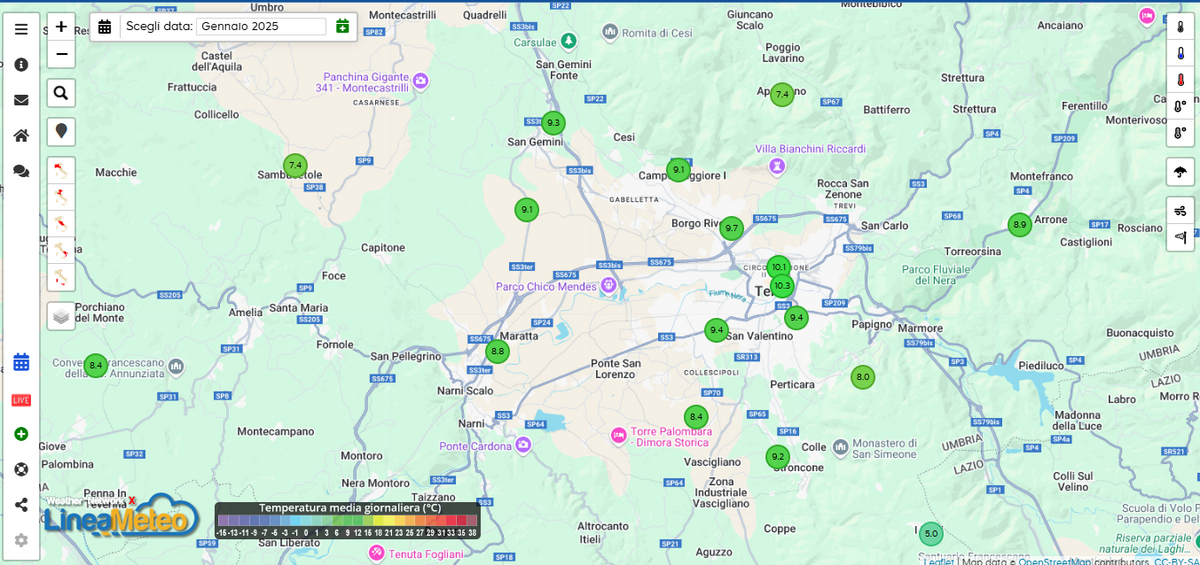
Task: Open the info icon in sidebar
Action: pos(21,64)
